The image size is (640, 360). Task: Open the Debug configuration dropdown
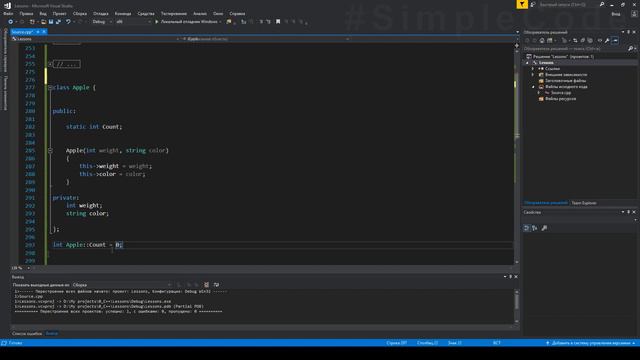tap(102, 22)
